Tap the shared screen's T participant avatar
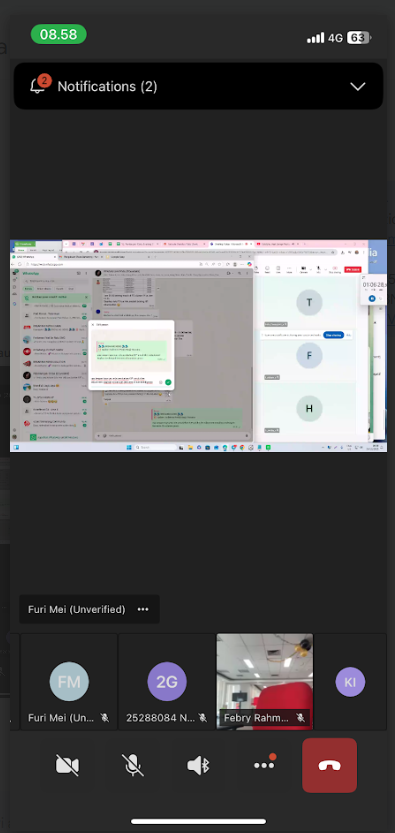Viewport: 395px width, 833px height. [x=309, y=303]
